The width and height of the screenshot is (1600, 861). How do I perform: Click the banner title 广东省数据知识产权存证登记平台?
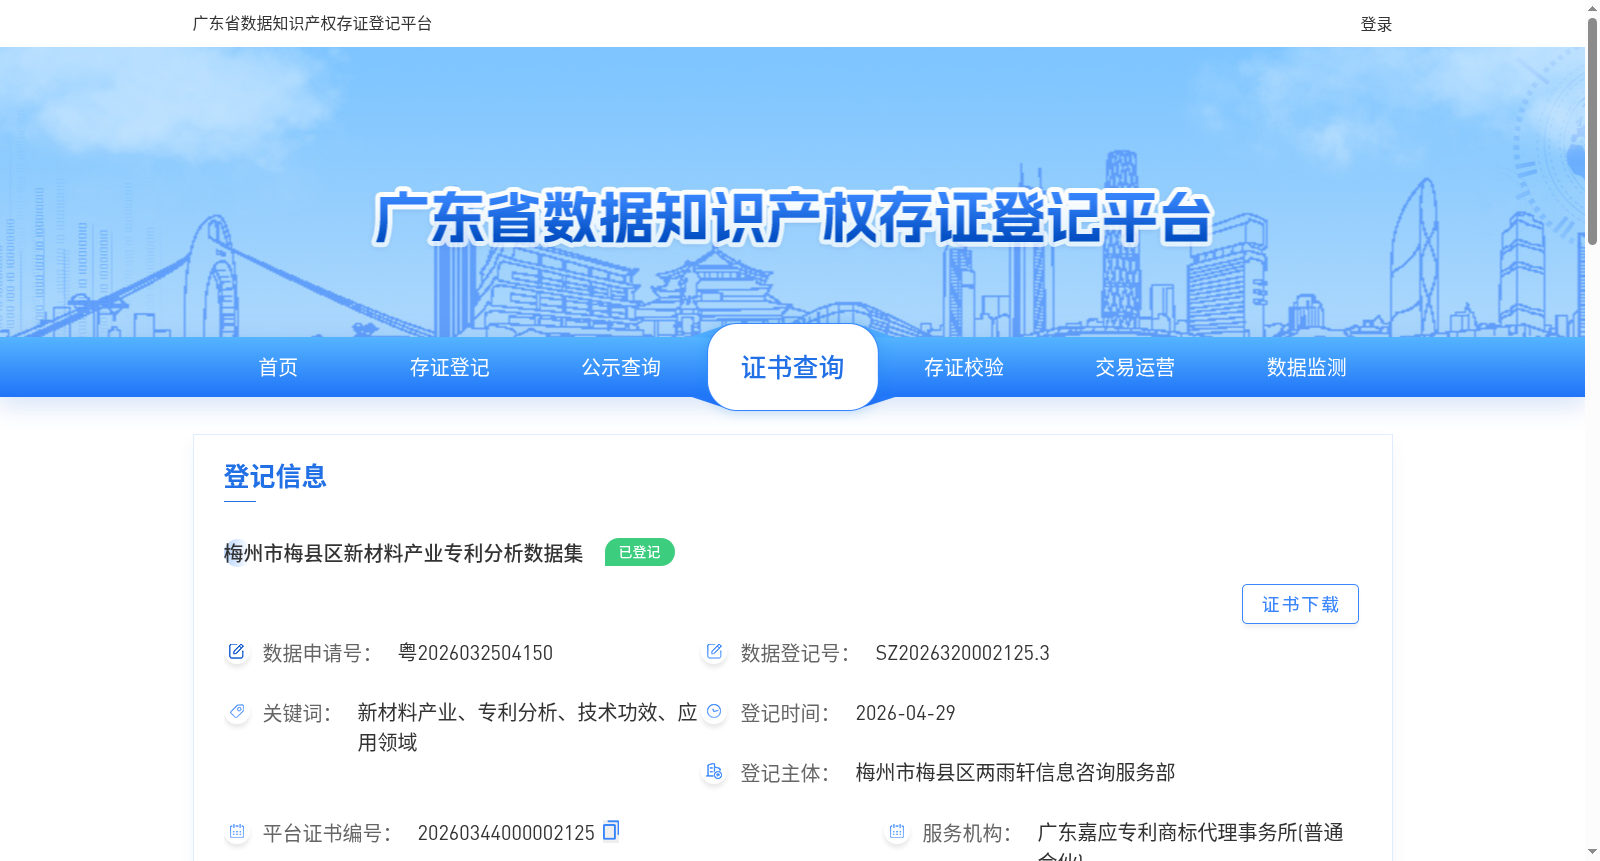tap(792, 217)
